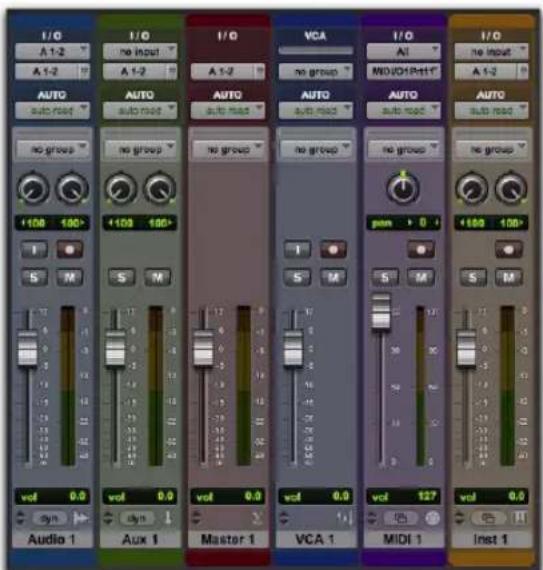Open output window icon on Inst 1 A 1-2
Screen dimensions: 543x570
click(523, 71)
